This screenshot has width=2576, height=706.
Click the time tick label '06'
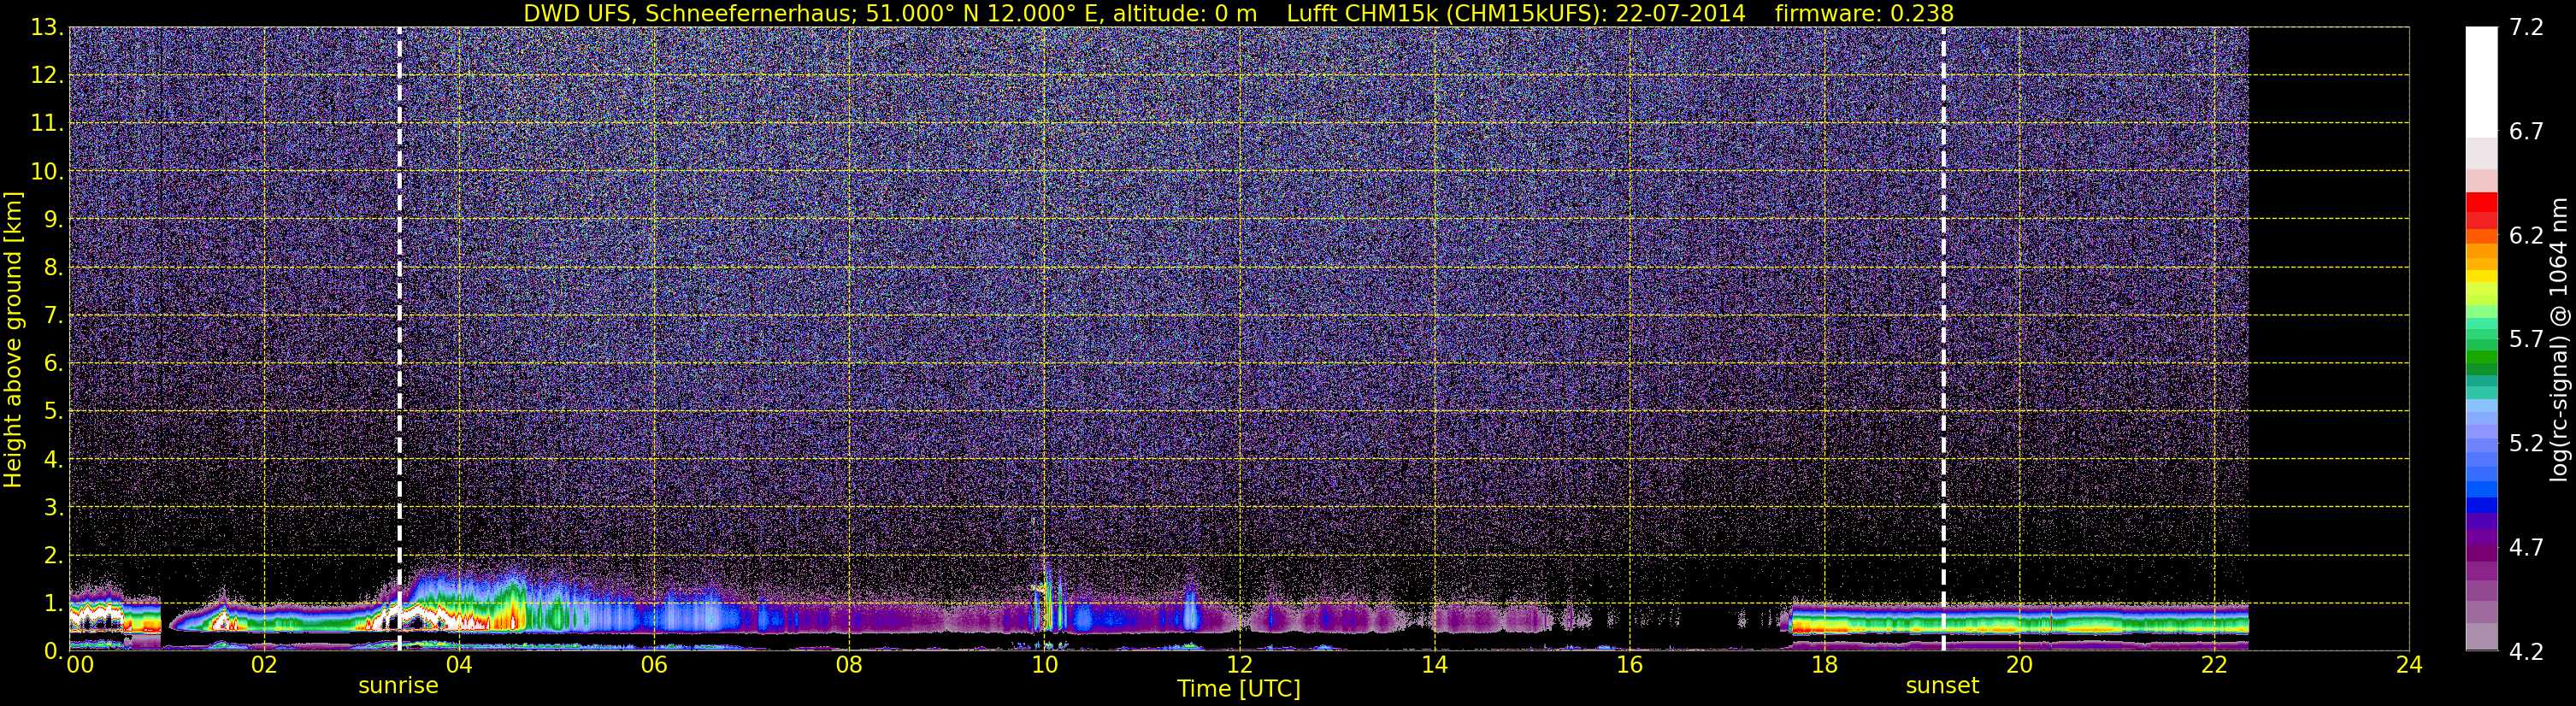pyautogui.click(x=653, y=666)
